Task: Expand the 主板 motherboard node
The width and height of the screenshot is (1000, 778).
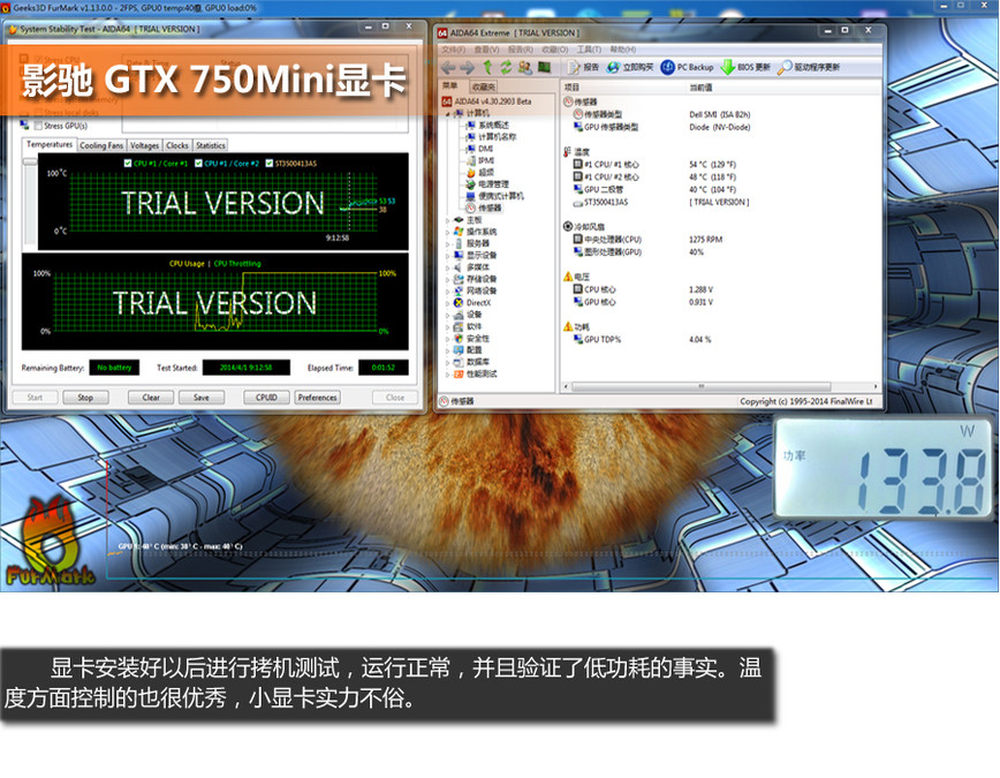Action: coord(447,220)
